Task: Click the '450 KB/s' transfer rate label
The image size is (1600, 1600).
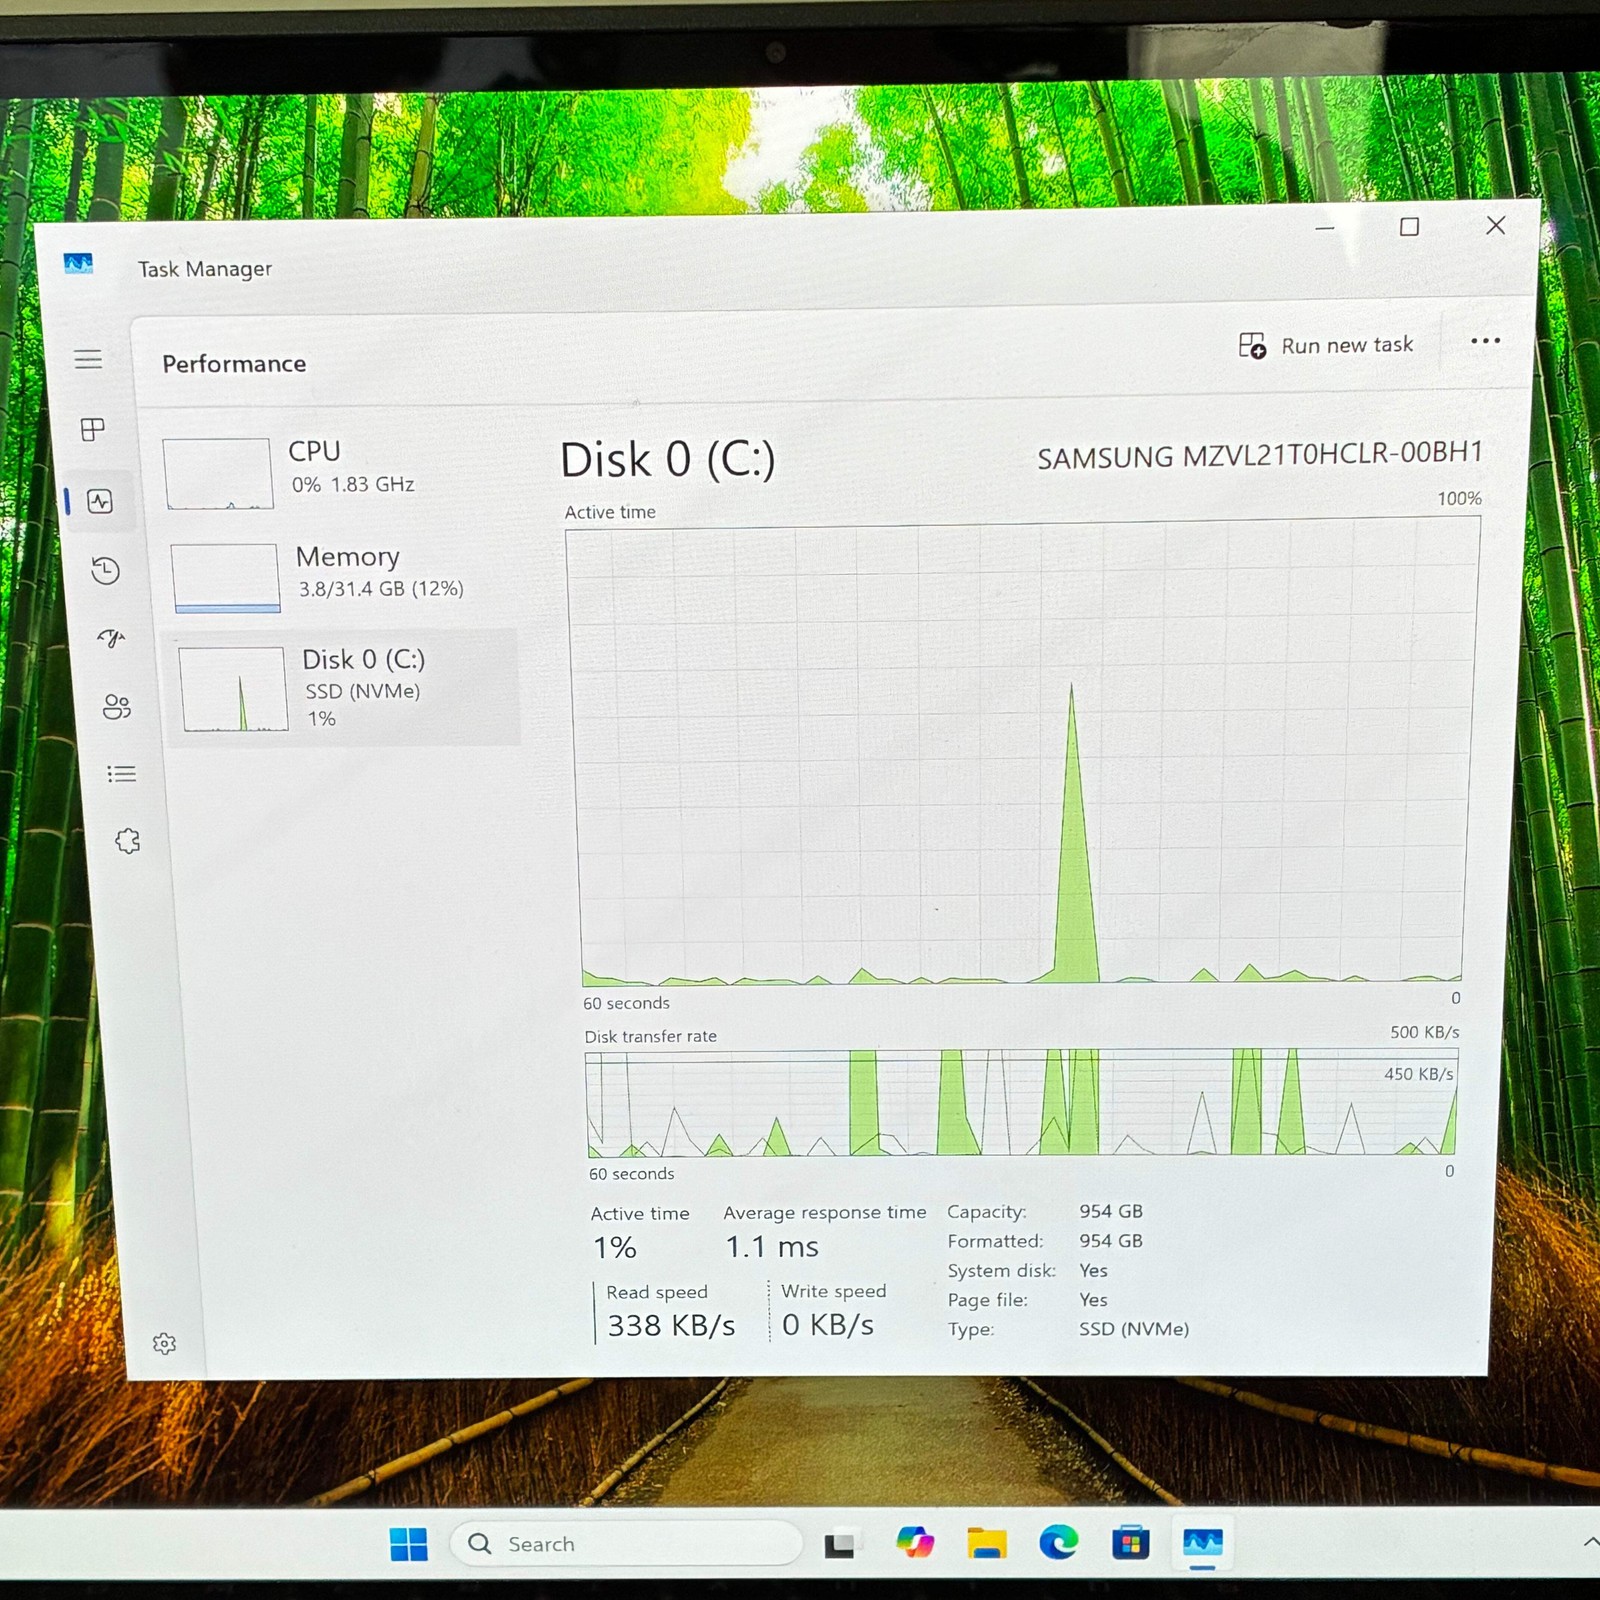Action: coord(1418,1074)
